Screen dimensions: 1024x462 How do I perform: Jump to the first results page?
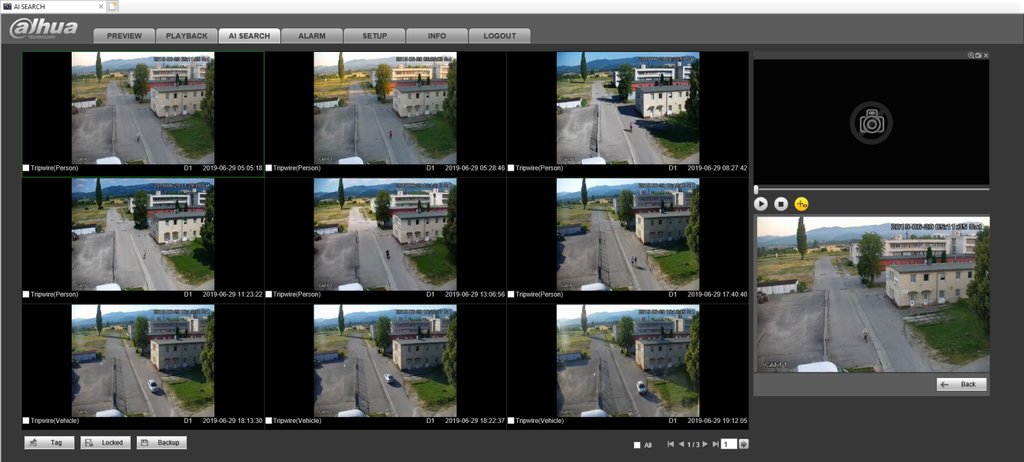pos(670,444)
